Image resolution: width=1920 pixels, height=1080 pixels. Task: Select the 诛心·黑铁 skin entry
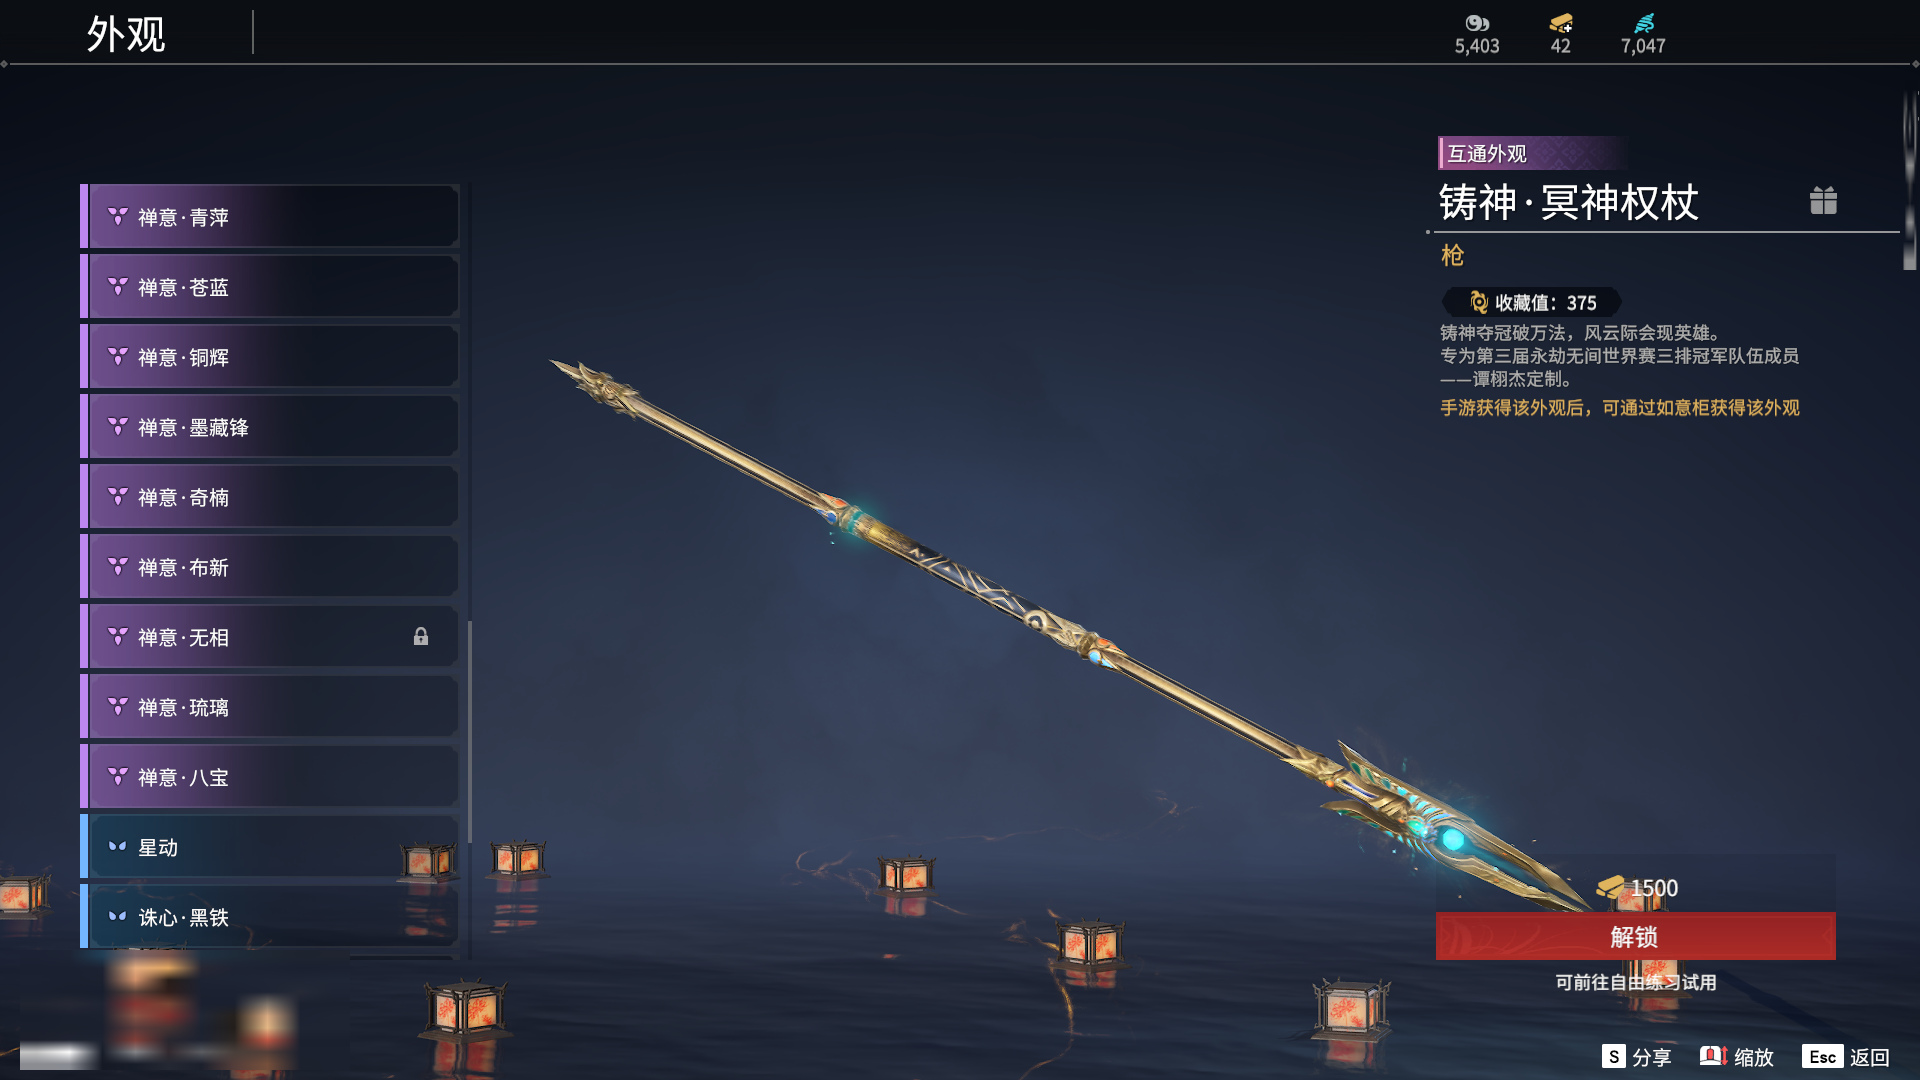270,915
